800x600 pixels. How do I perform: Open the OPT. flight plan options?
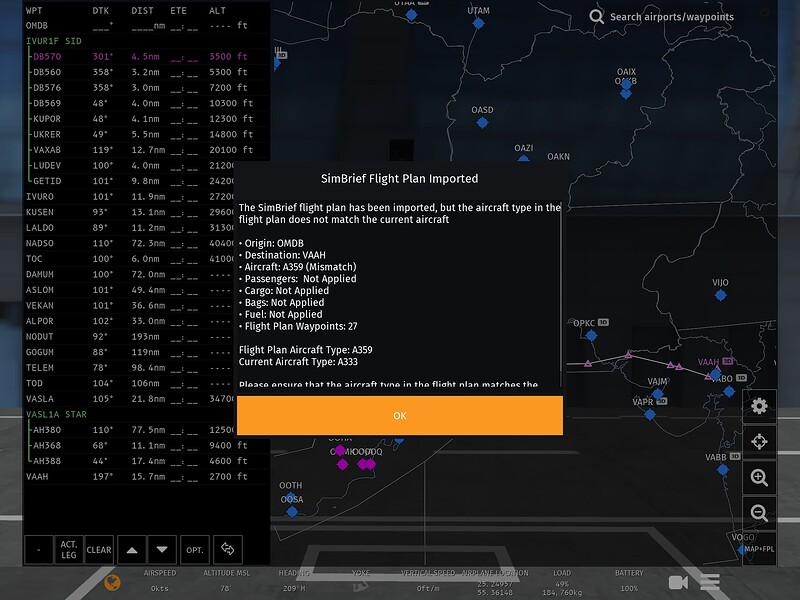[194, 549]
